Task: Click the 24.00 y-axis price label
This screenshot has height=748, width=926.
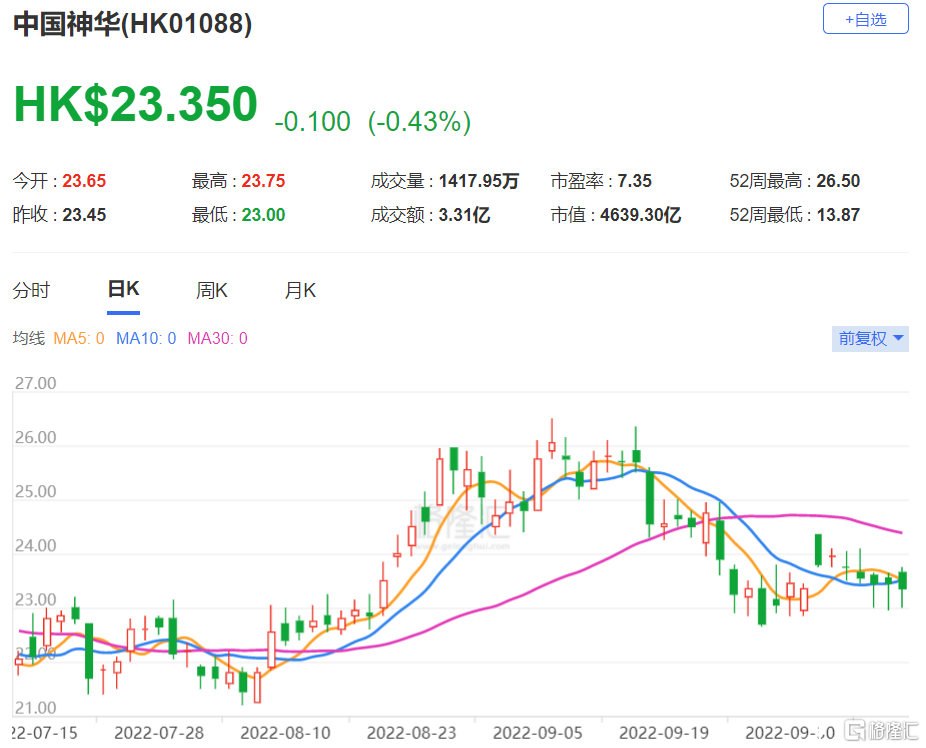Action: 35,546
